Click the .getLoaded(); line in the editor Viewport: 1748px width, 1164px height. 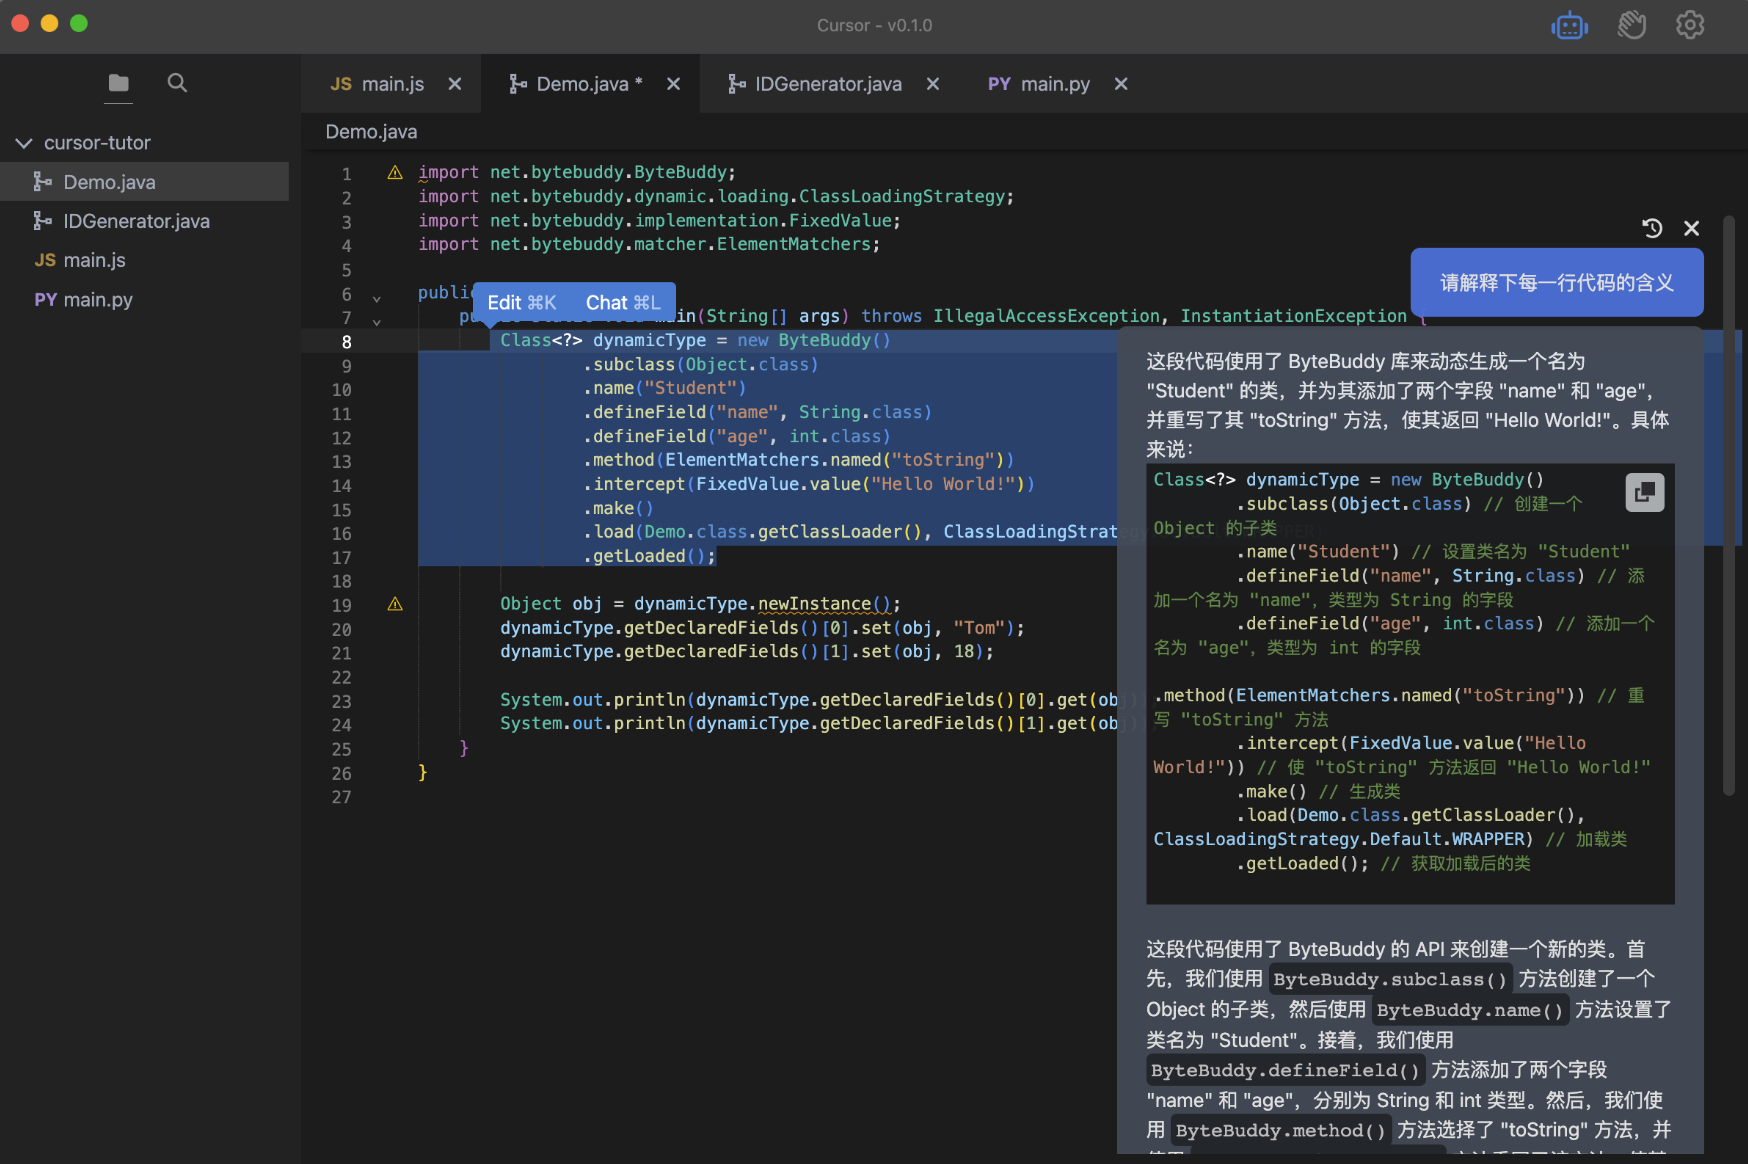click(650, 557)
